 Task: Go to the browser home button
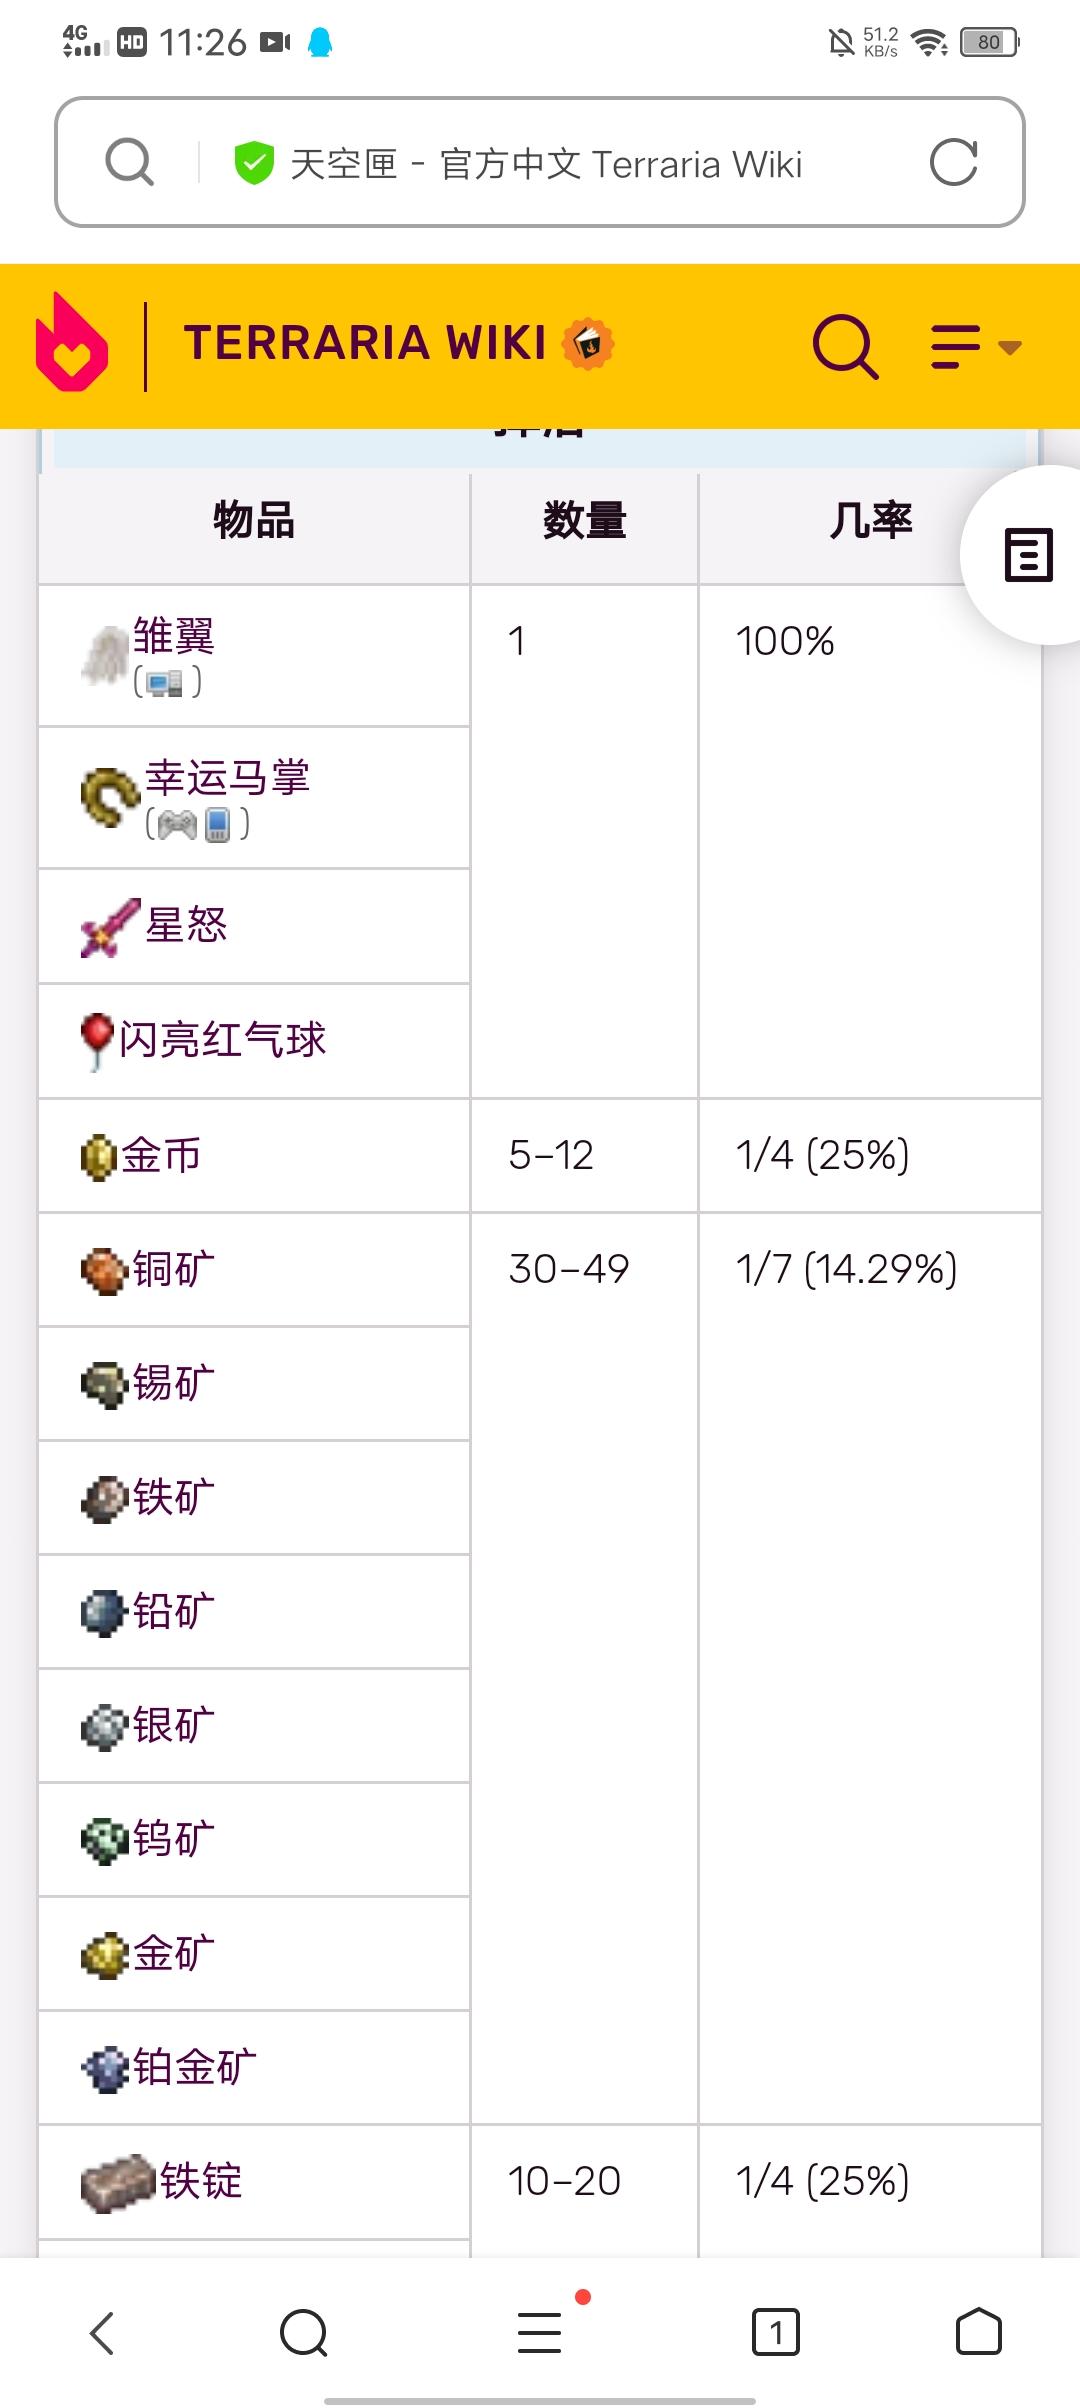coord(979,2333)
